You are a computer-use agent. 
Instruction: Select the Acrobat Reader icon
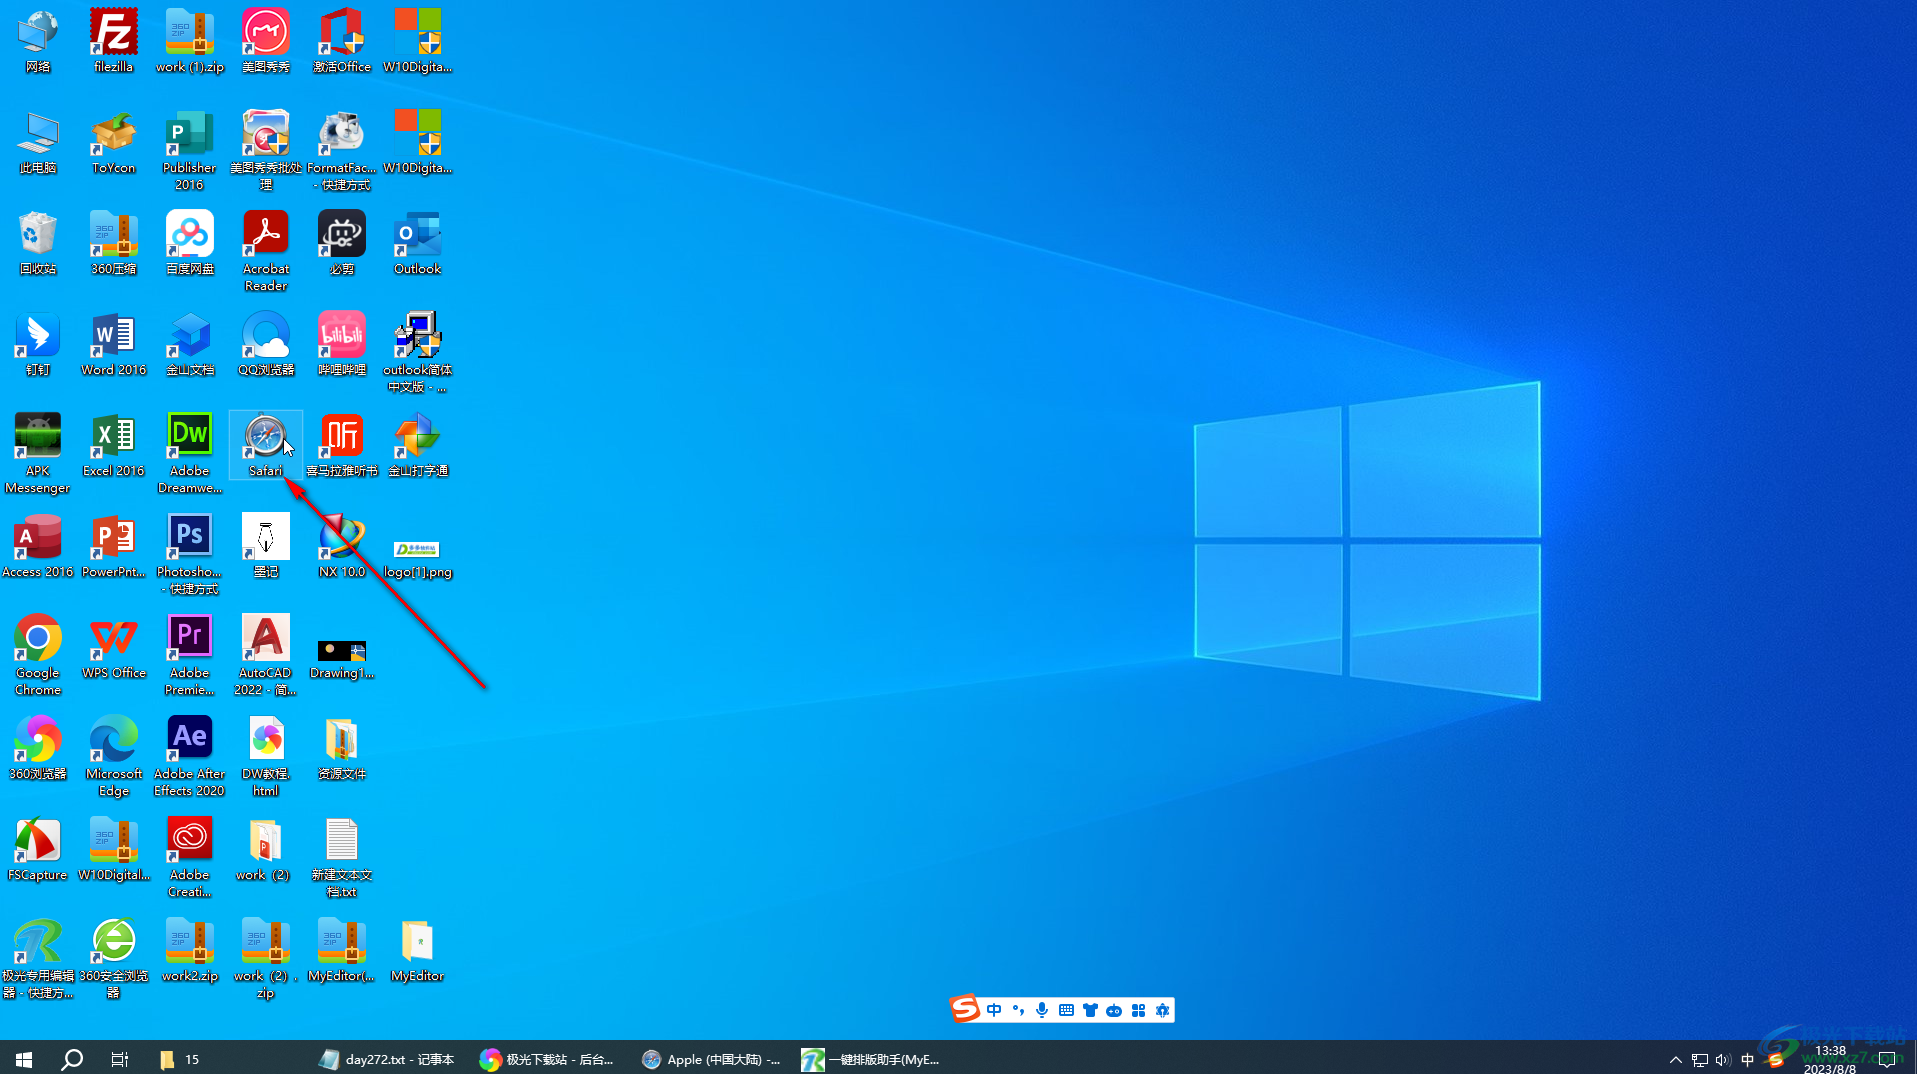(266, 251)
